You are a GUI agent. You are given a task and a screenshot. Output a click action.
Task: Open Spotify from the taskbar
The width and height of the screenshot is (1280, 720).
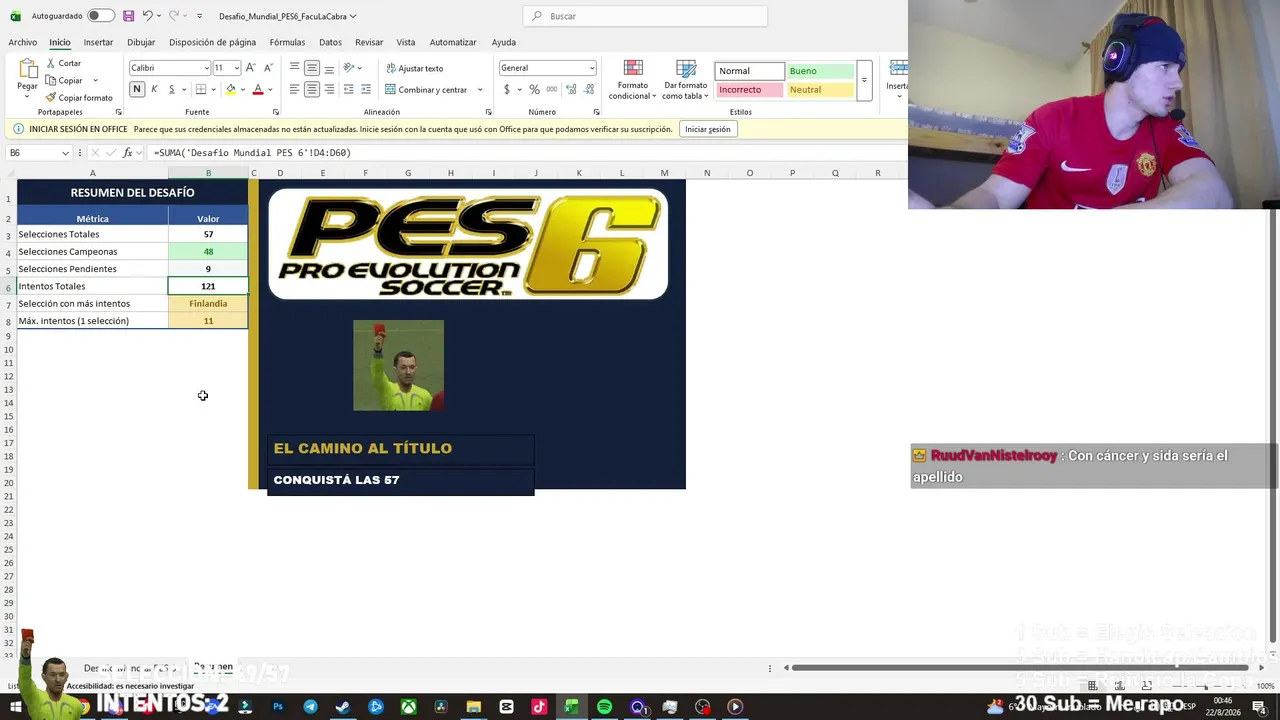[x=604, y=707]
